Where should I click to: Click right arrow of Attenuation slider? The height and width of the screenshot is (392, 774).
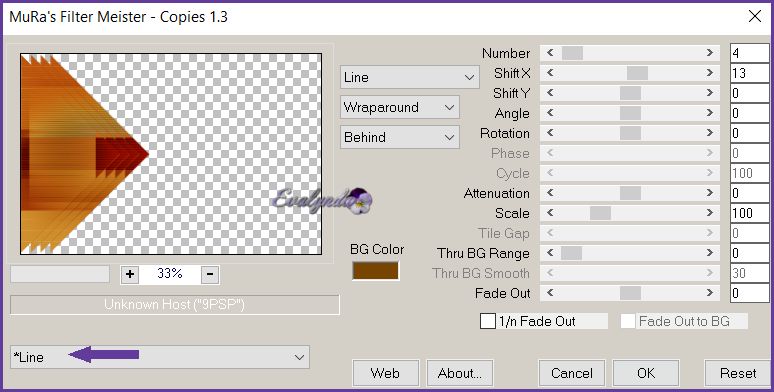coord(709,193)
